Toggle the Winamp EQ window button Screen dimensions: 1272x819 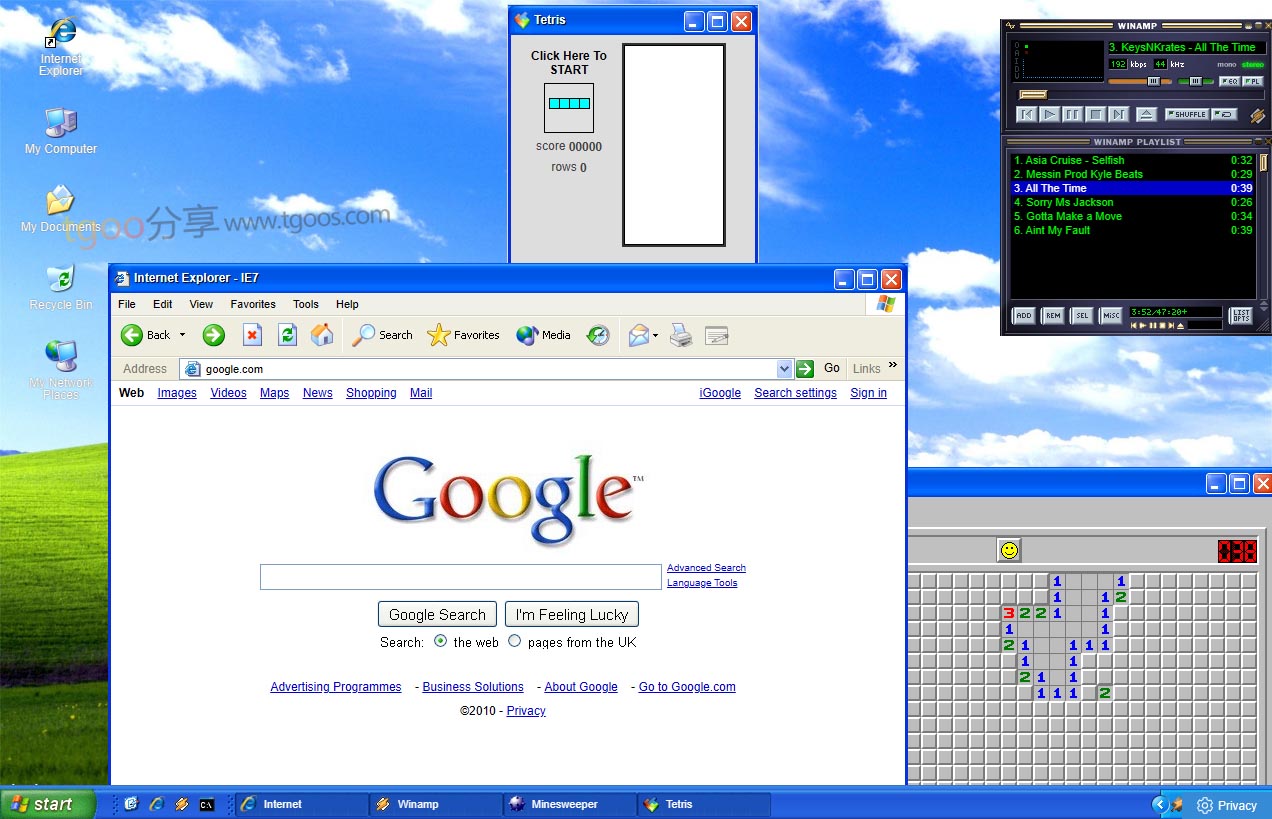coord(1229,81)
